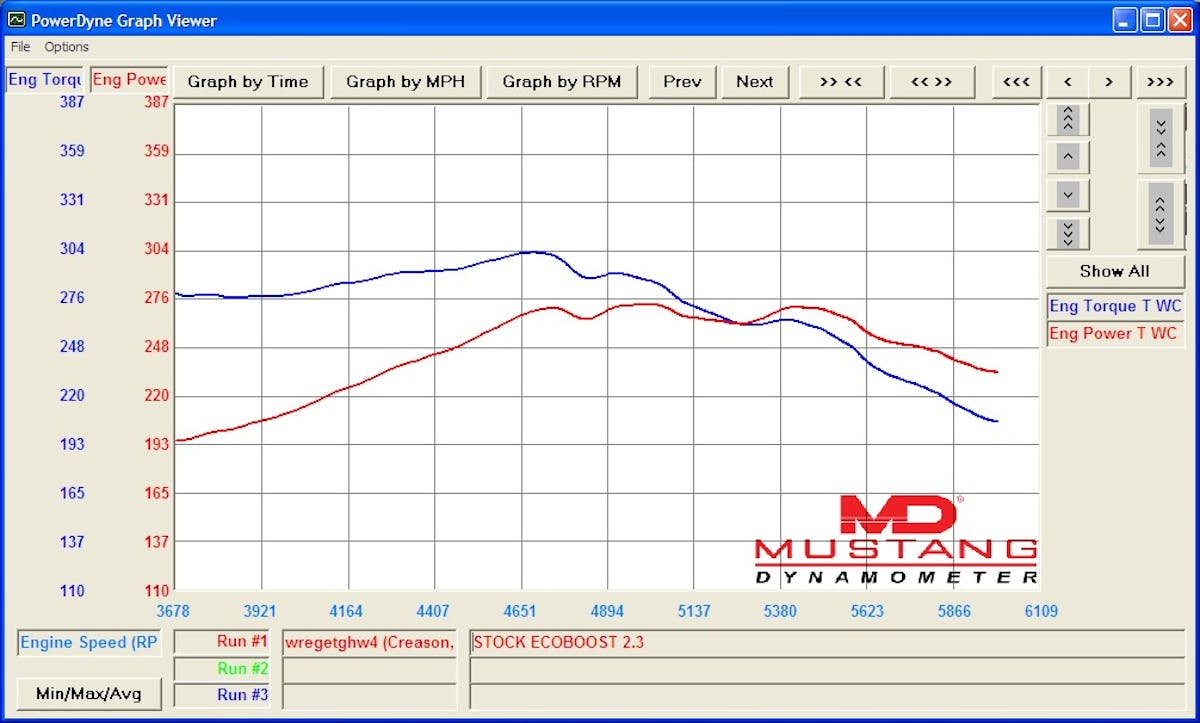Click the triple down-chevron vertical scroll button
1200x723 pixels.
pos(1068,233)
